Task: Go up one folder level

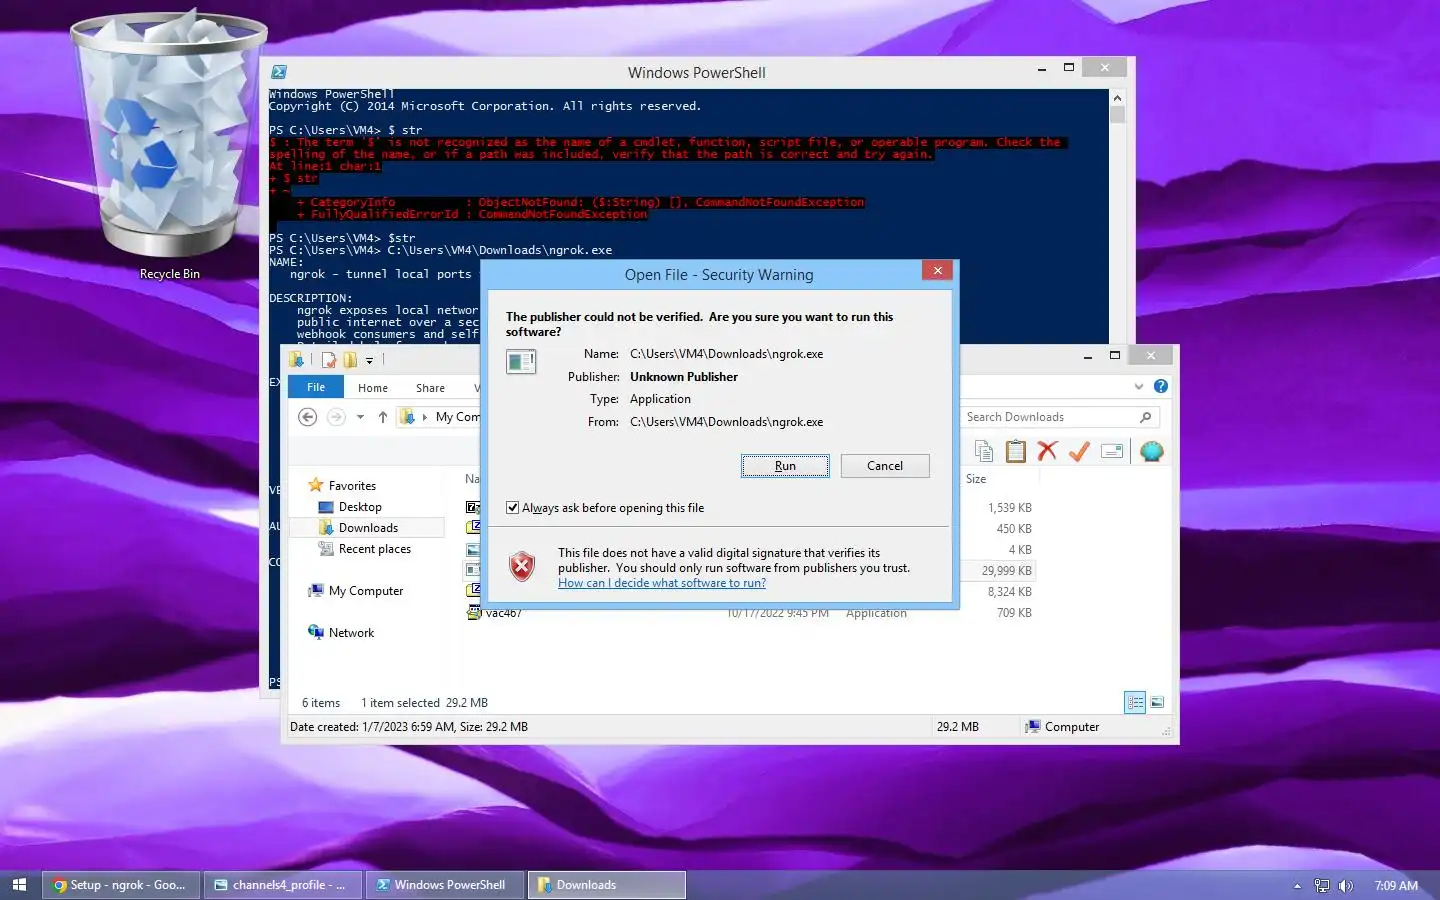Action: click(x=383, y=417)
